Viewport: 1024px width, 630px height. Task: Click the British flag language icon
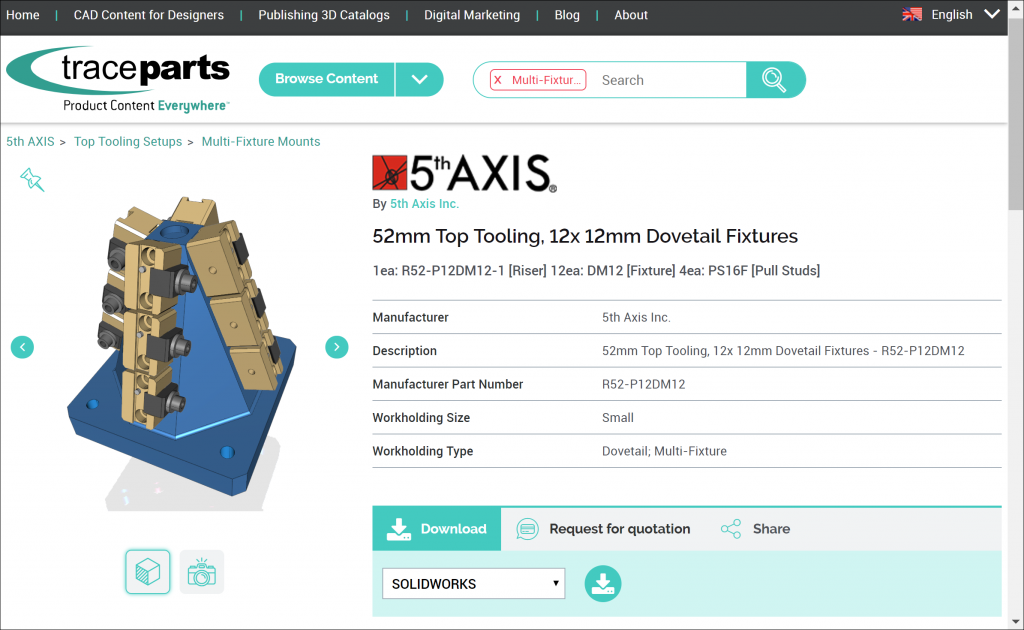pyautogui.click(x=911, y=14)
